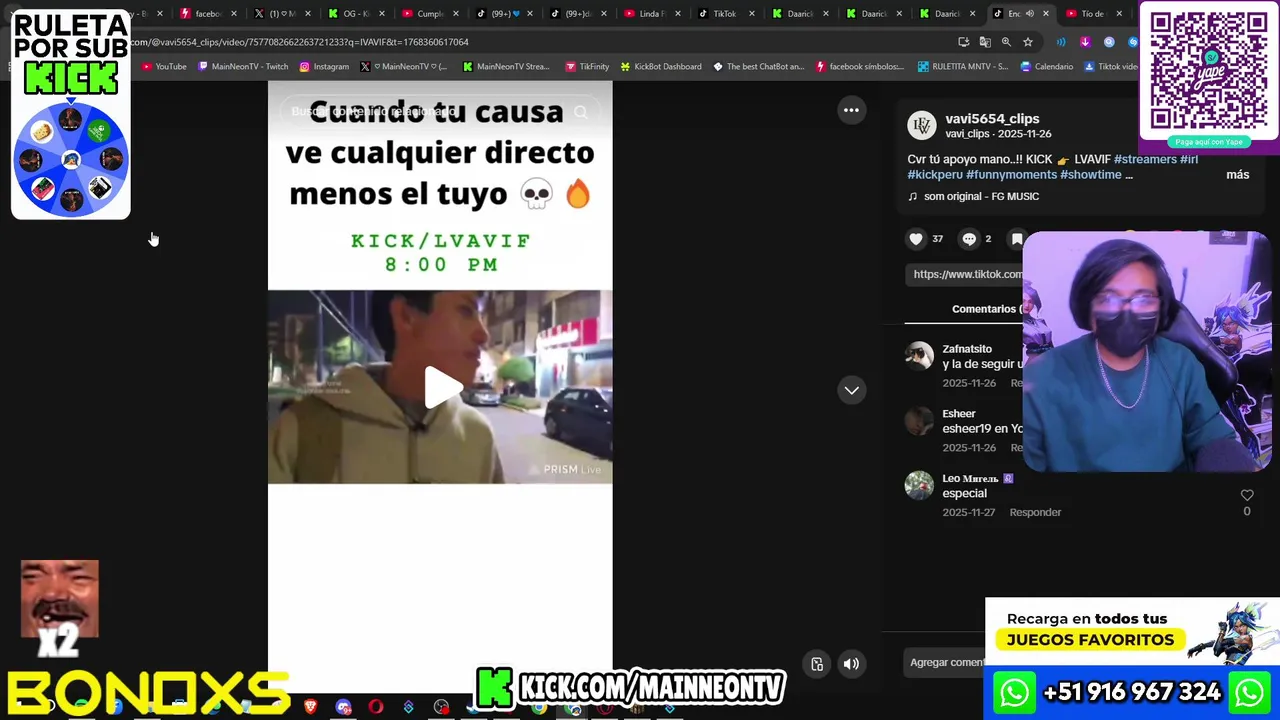
Task: Open the YouTube bookmark
Action: click(x=164, y=67)
